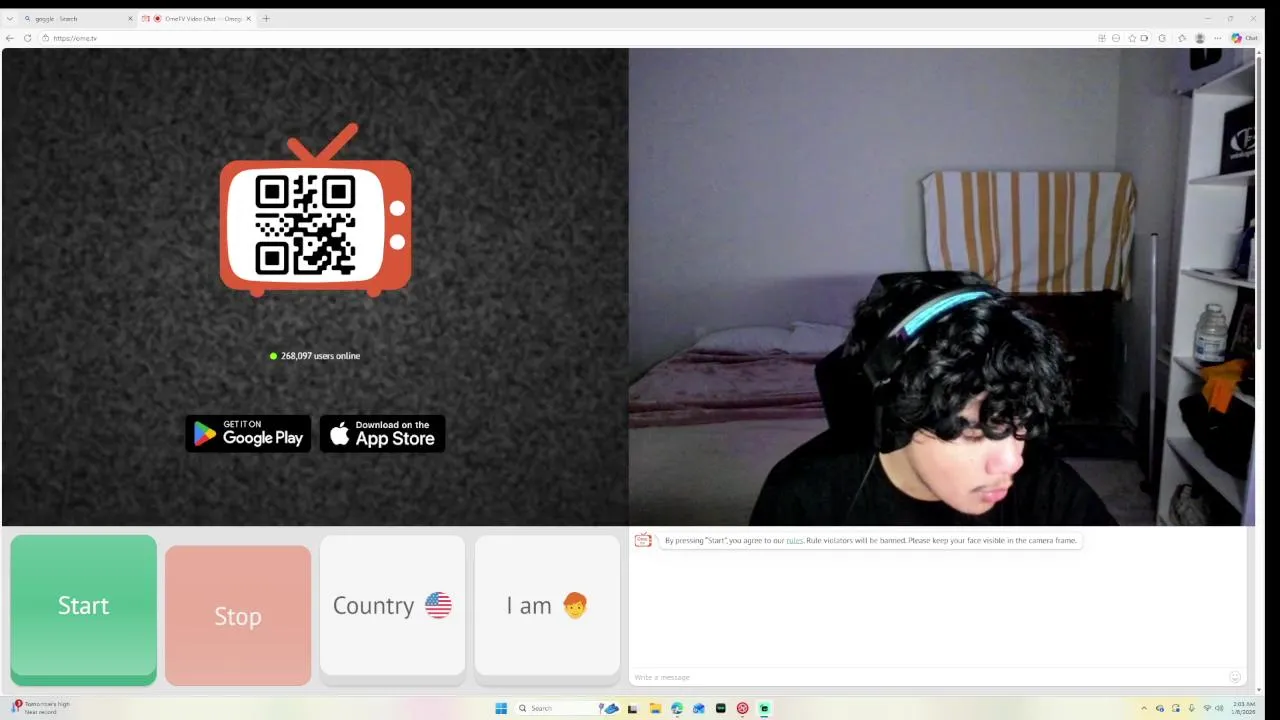Image resolution: width=1280 pixels, height=720 pixels.
Task: Click the OmeTV QR code logo
Action: click(315, 211)
